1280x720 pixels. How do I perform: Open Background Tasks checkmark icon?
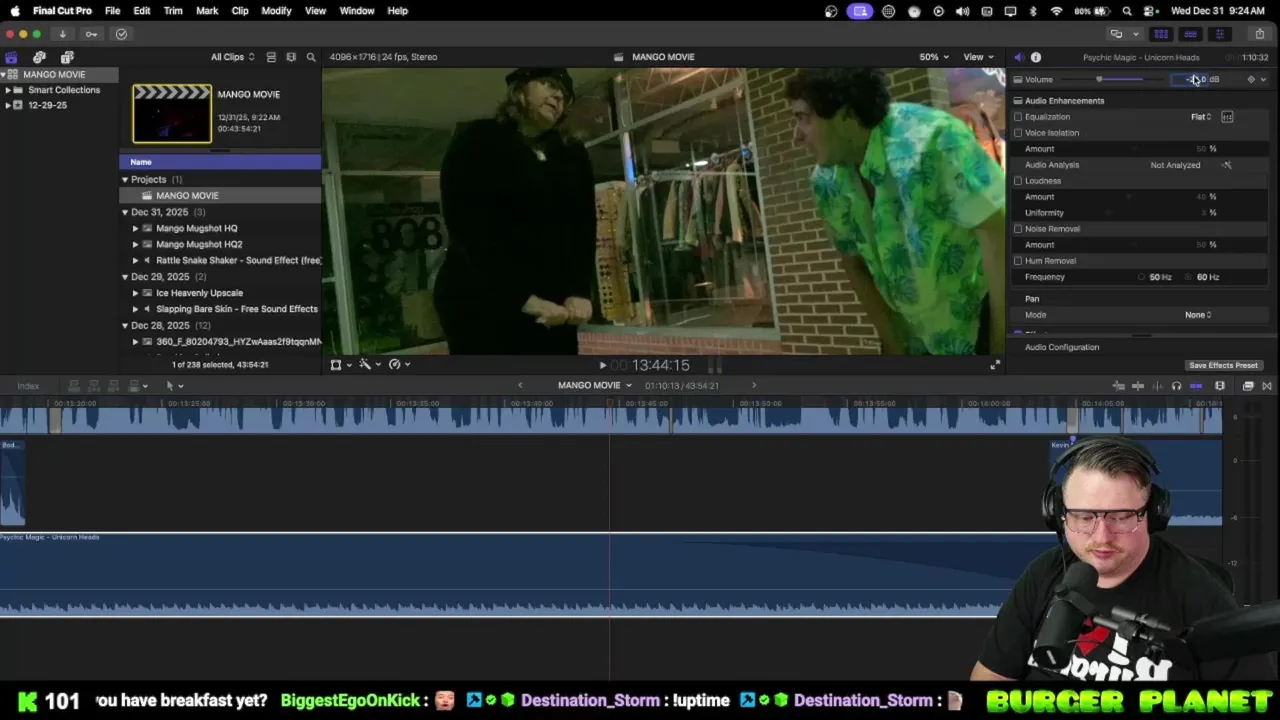pyautogui.click(x=121, y=34)
